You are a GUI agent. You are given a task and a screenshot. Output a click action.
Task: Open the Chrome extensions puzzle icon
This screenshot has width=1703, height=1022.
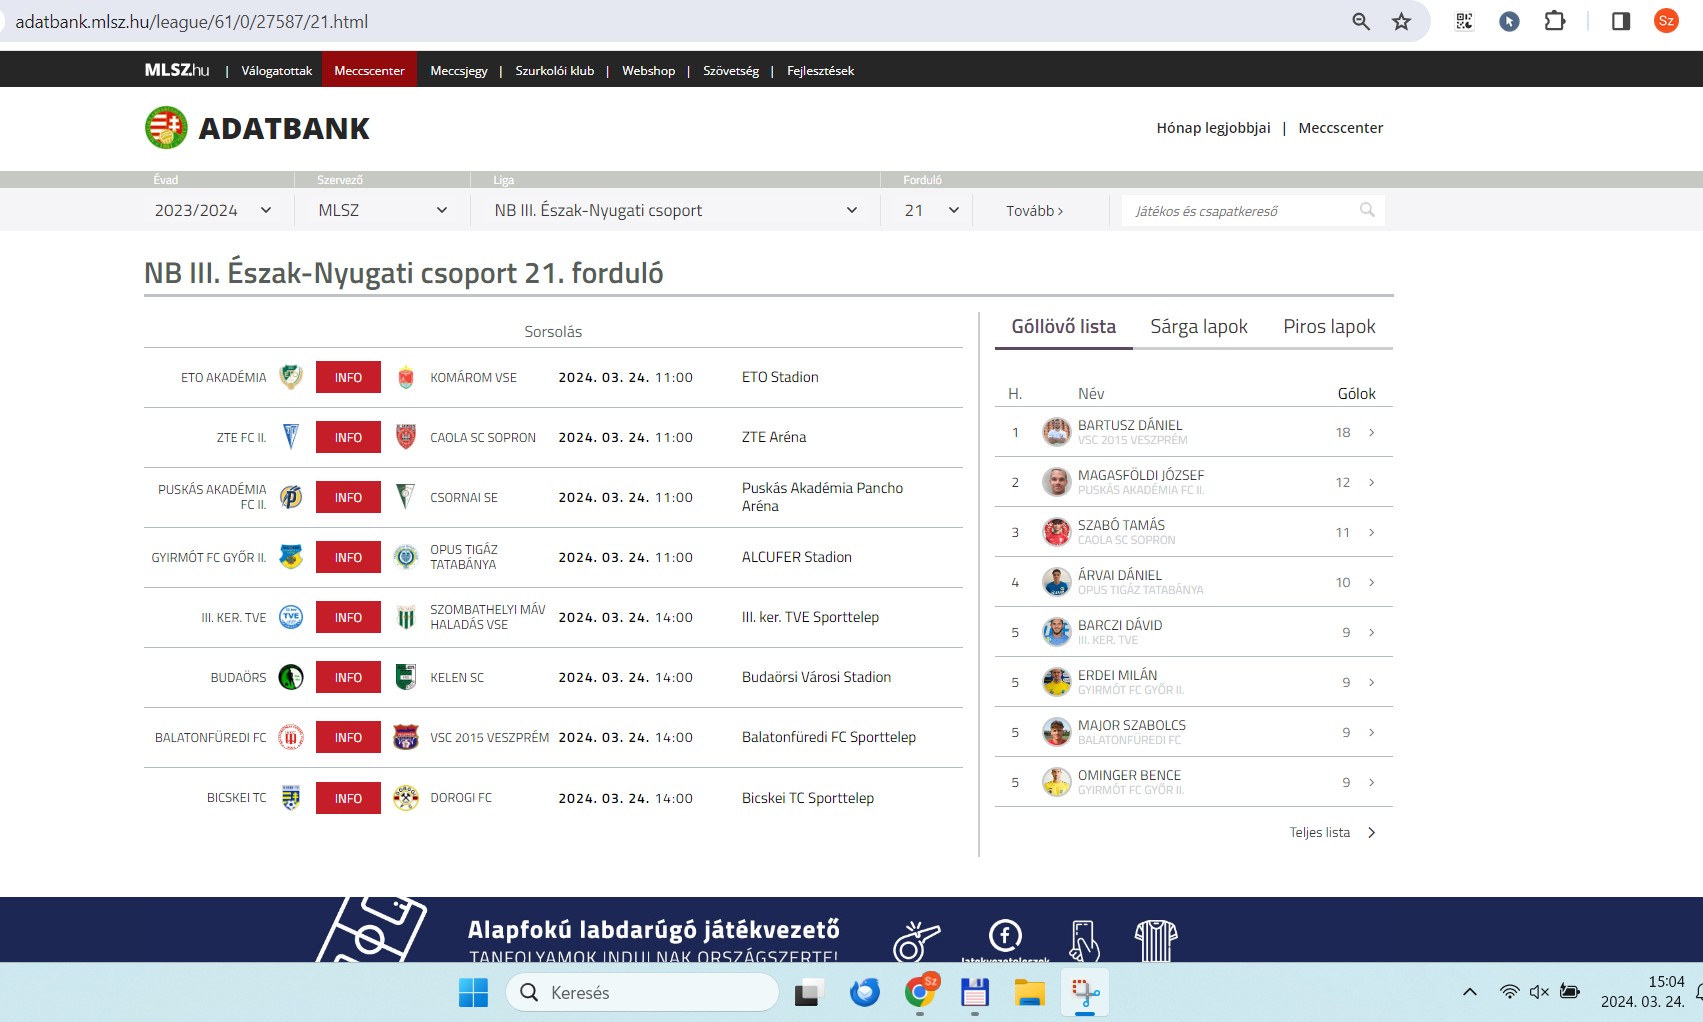point(1555,21)
